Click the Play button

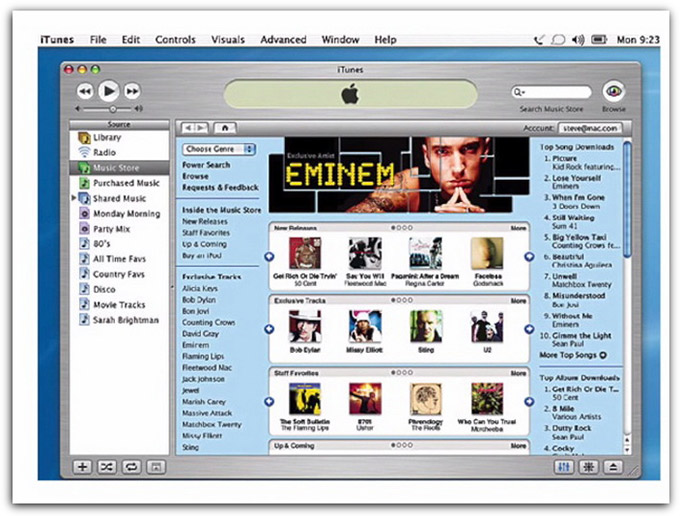coord(108,91)
